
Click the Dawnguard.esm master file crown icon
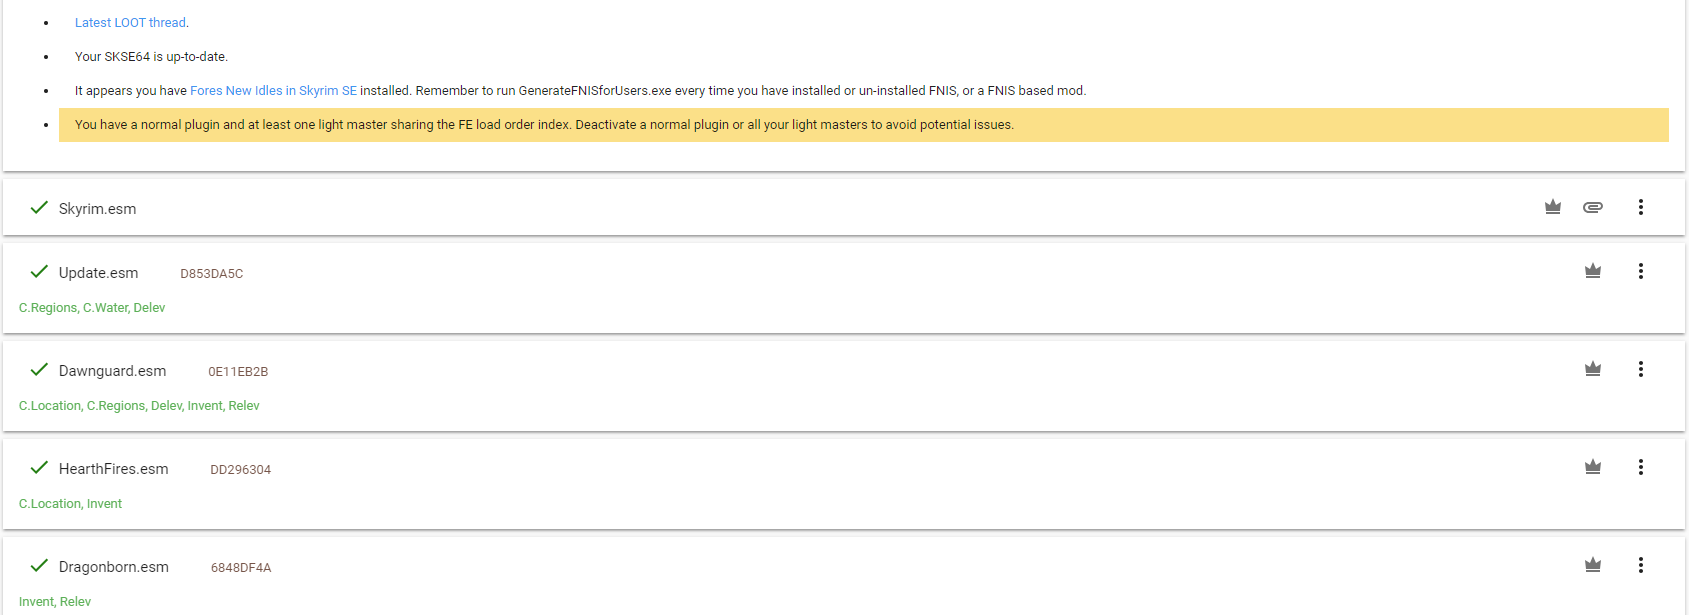1593,369
